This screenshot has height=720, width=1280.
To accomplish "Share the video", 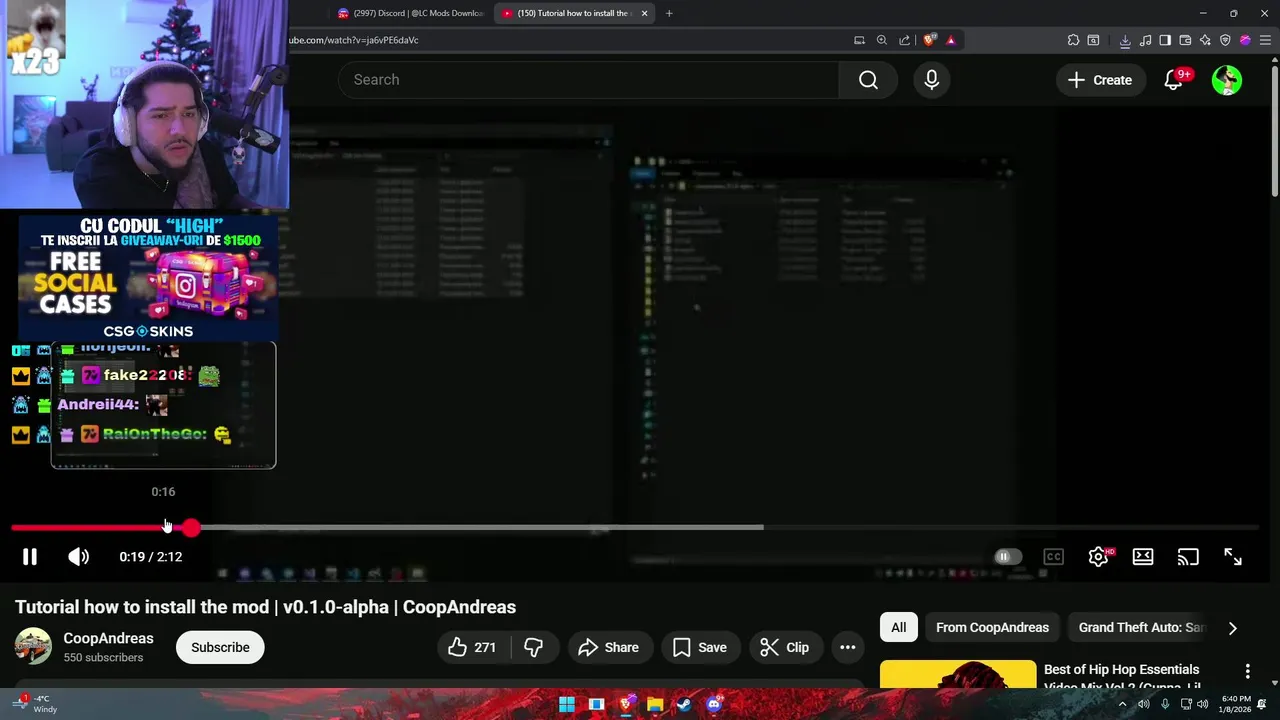I will (608, 647).
